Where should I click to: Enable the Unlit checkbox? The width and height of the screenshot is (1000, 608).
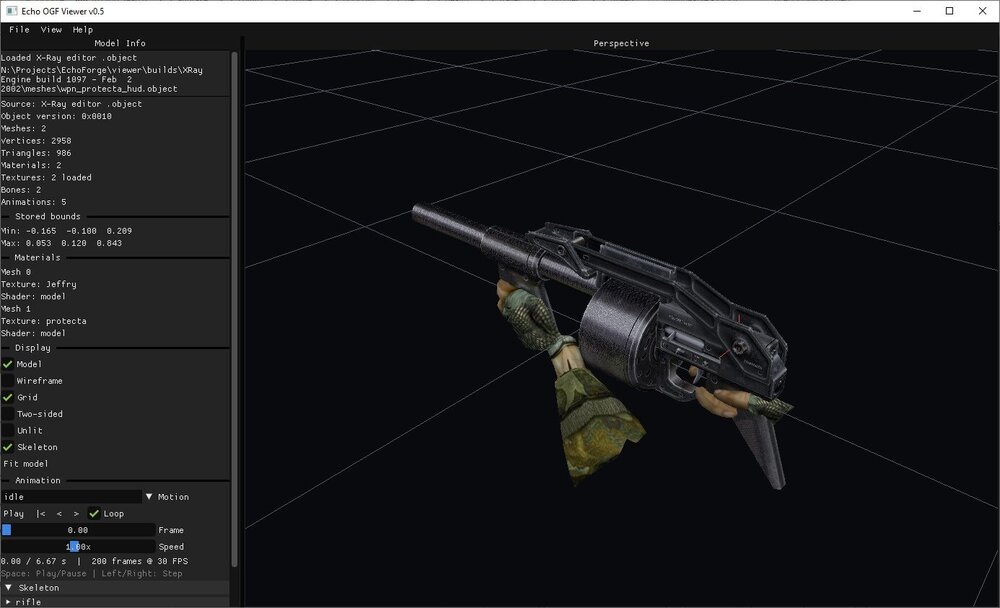8,431
